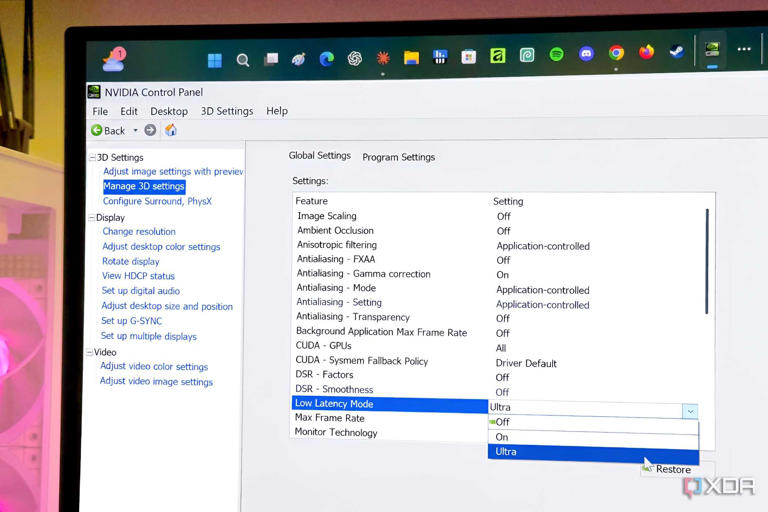Open Adjust video image settings

tap(156, 381)
